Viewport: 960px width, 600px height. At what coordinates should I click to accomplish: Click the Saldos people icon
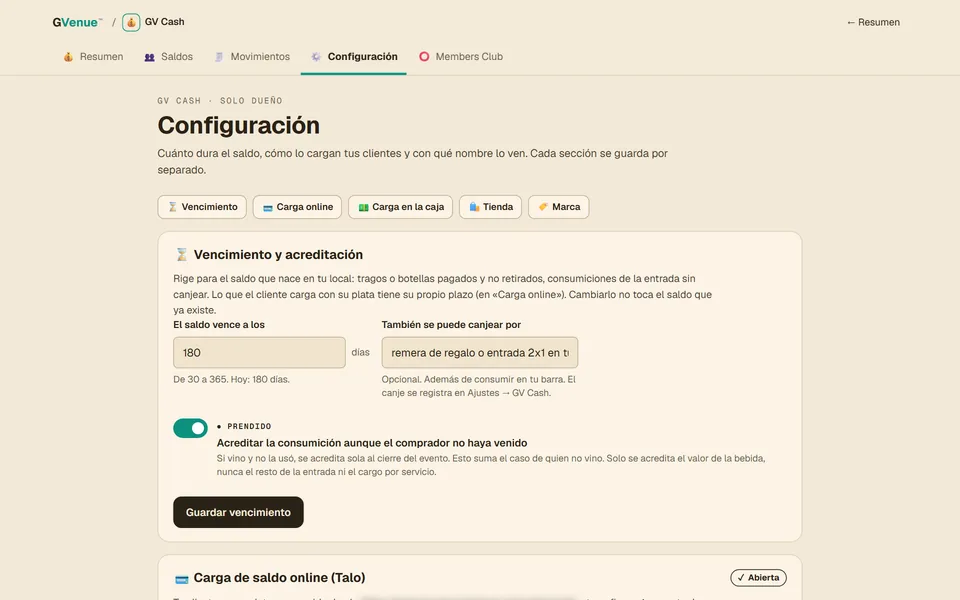(x=149, y=57)
